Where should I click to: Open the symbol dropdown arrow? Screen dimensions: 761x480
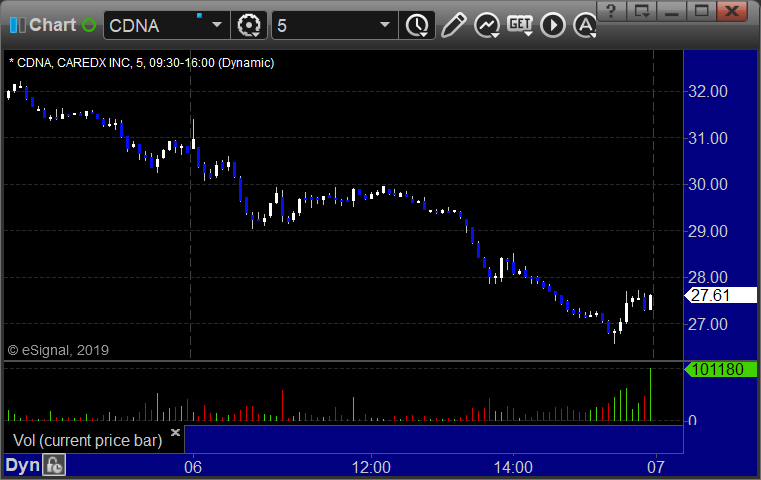click(217, 25)
